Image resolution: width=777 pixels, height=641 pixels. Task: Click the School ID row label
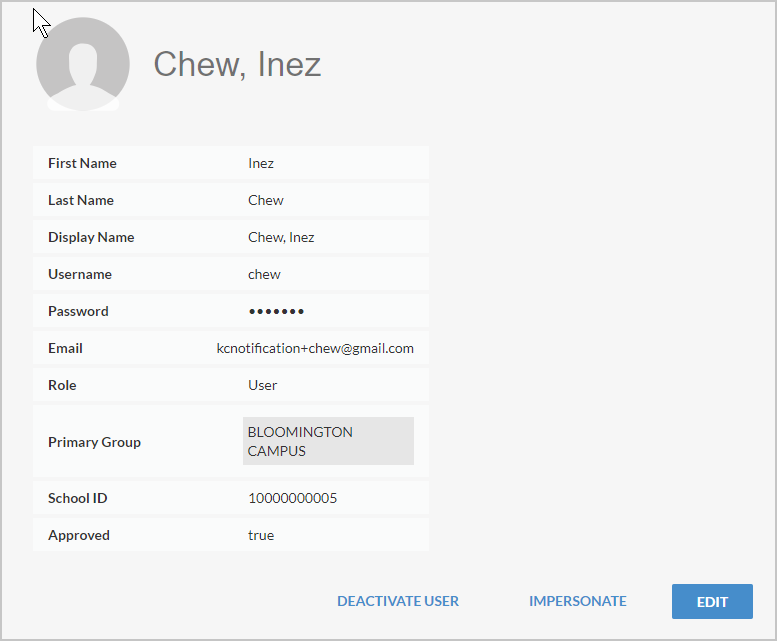click(78, 498)
